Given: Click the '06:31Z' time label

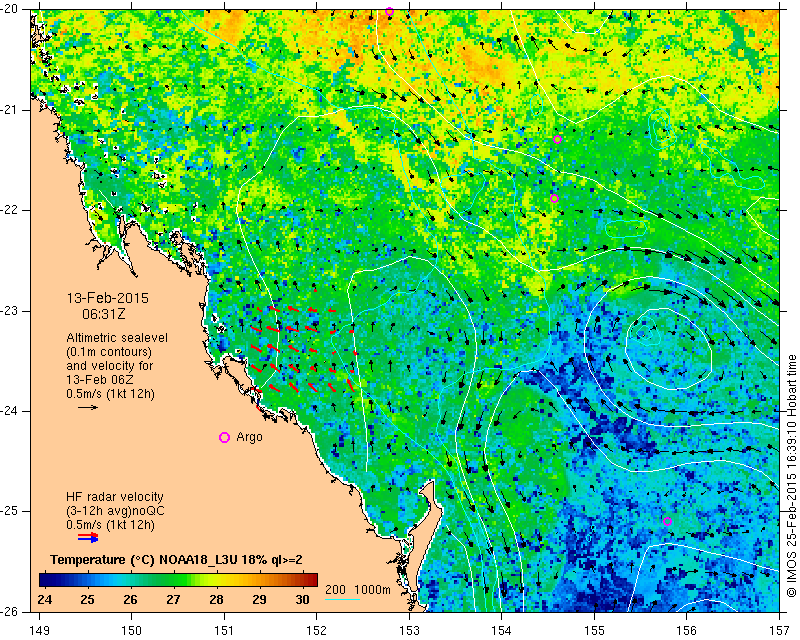Looking at the screenshot, I should click(x=104, y=314).
